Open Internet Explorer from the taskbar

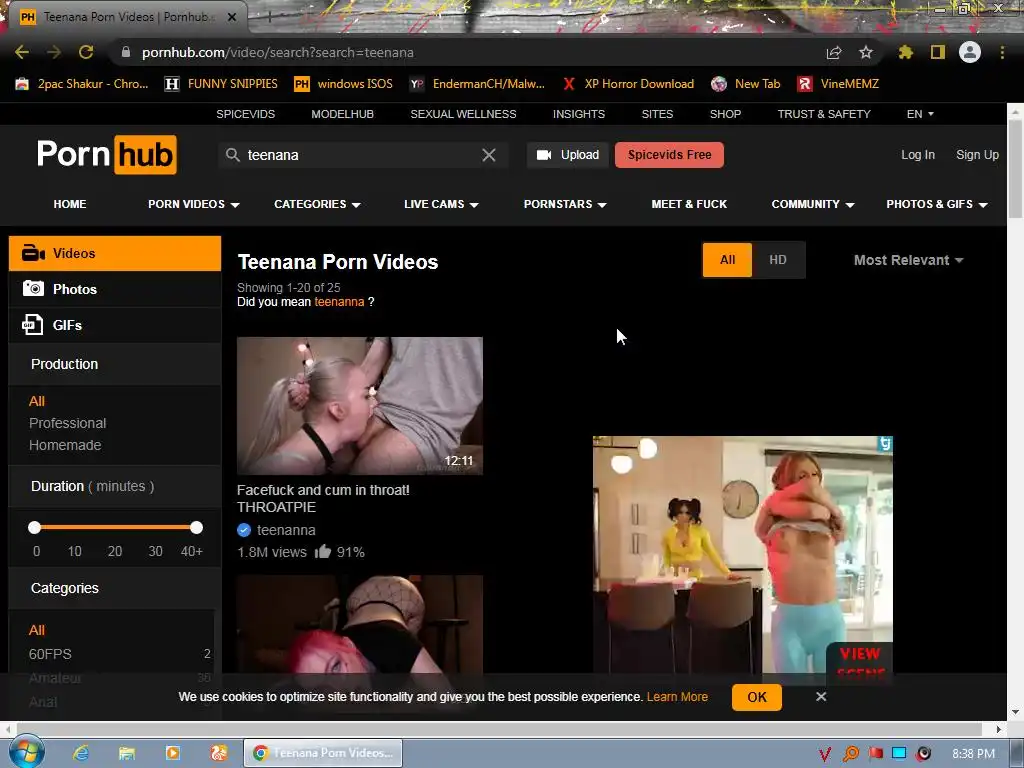(x=81, y=753)
